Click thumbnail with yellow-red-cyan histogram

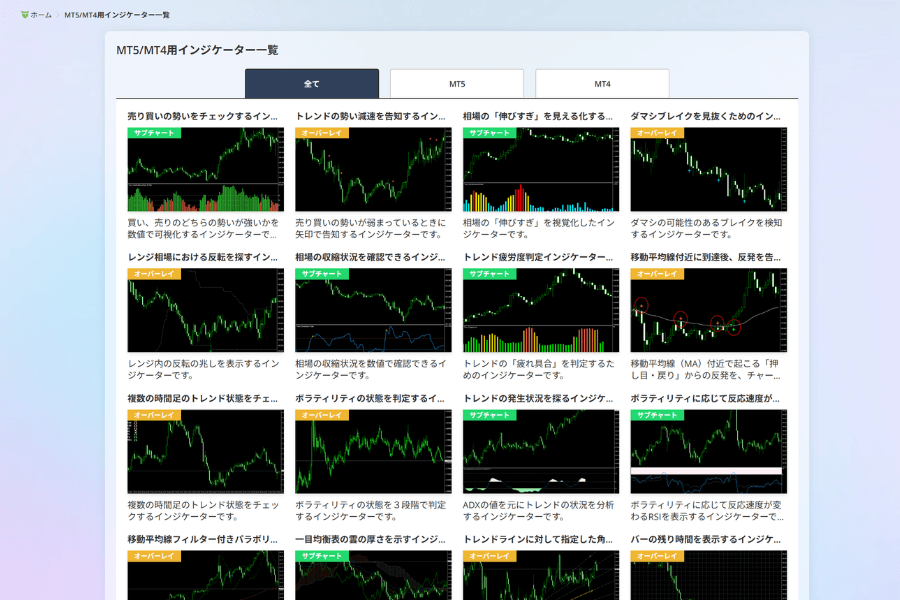pyautogui.click(x=541, y=169)
